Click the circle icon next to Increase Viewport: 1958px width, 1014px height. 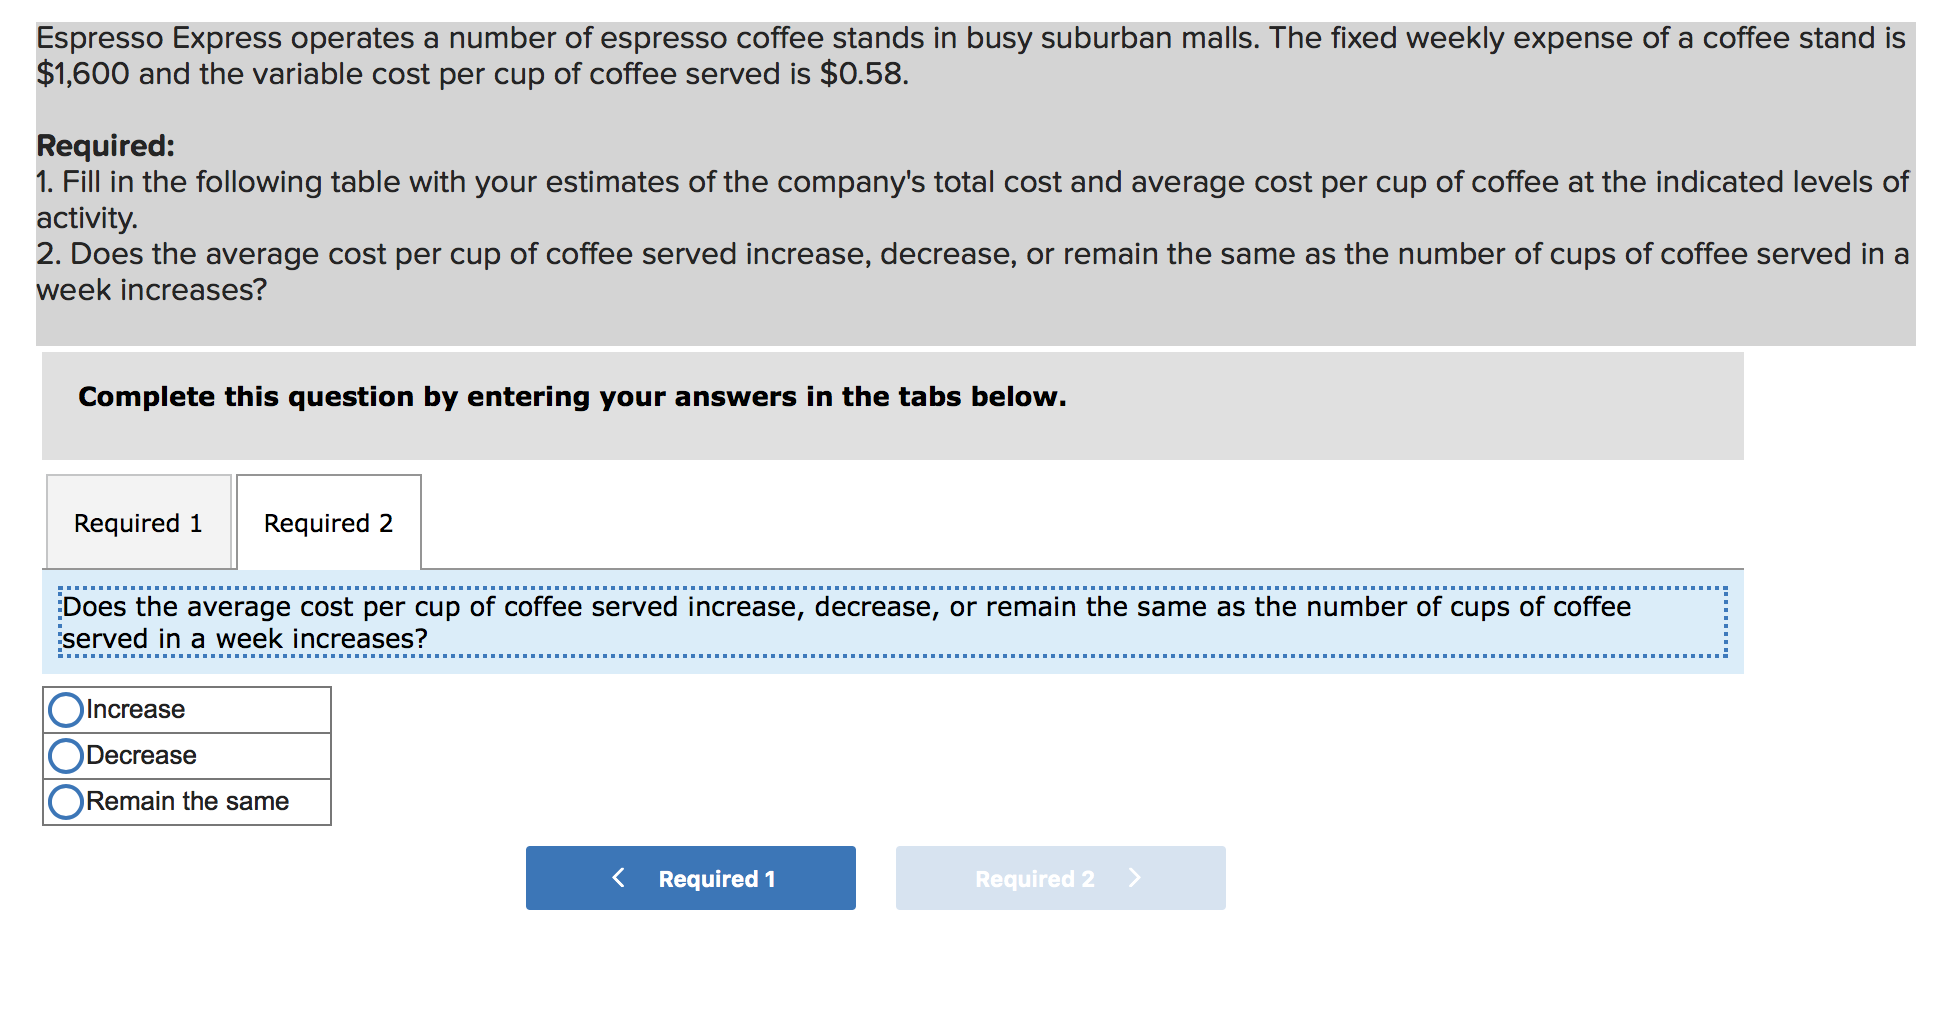(x=64, y=710)
